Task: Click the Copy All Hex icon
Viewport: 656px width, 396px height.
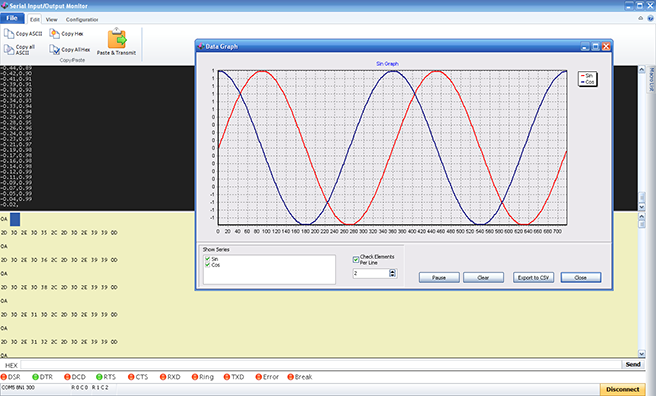Action: click(54, 49)
